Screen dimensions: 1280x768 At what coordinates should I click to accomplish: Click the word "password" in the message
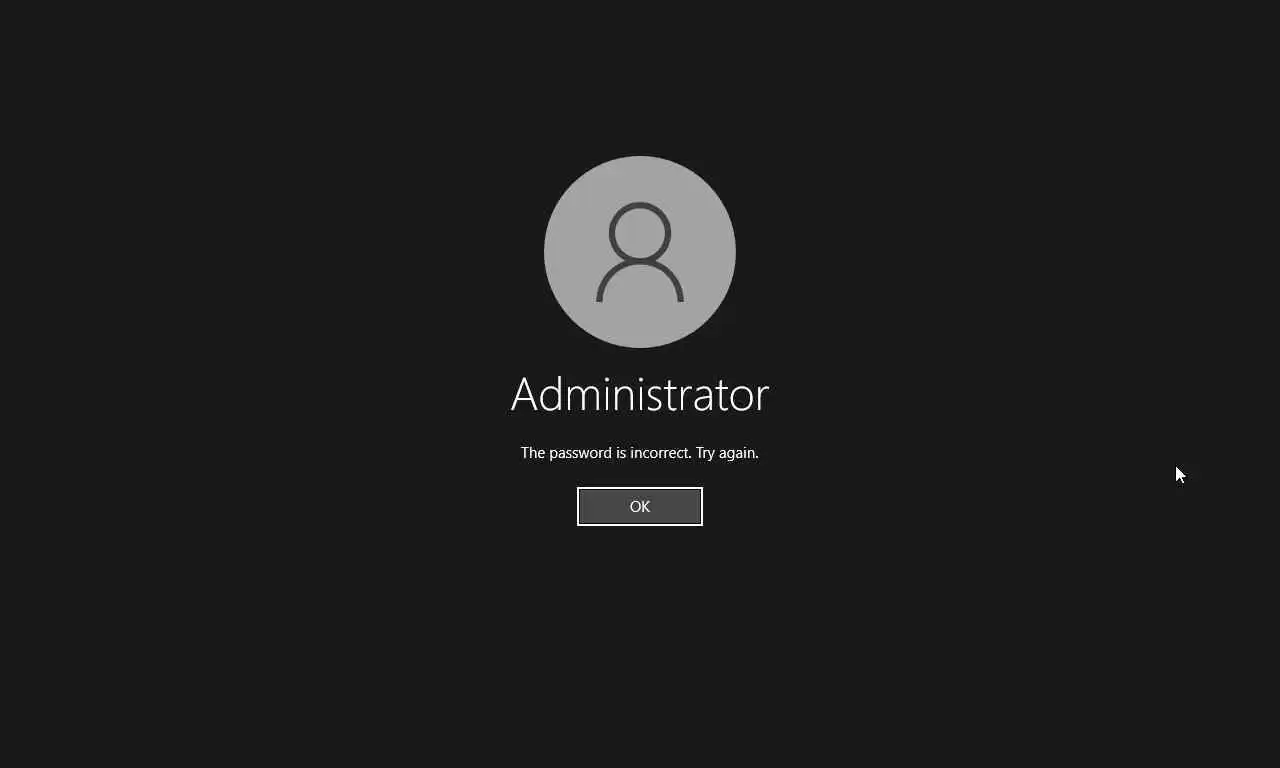[x=580, y=453]
